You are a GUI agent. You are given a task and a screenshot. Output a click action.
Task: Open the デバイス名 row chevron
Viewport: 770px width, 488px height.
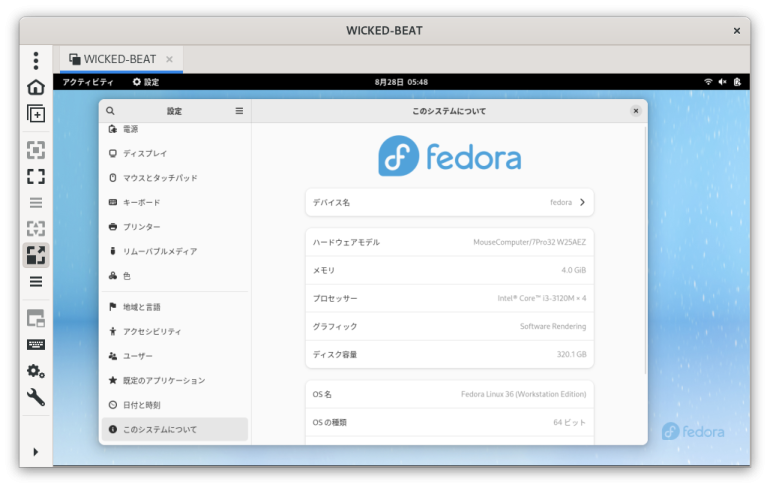point(582,202)
